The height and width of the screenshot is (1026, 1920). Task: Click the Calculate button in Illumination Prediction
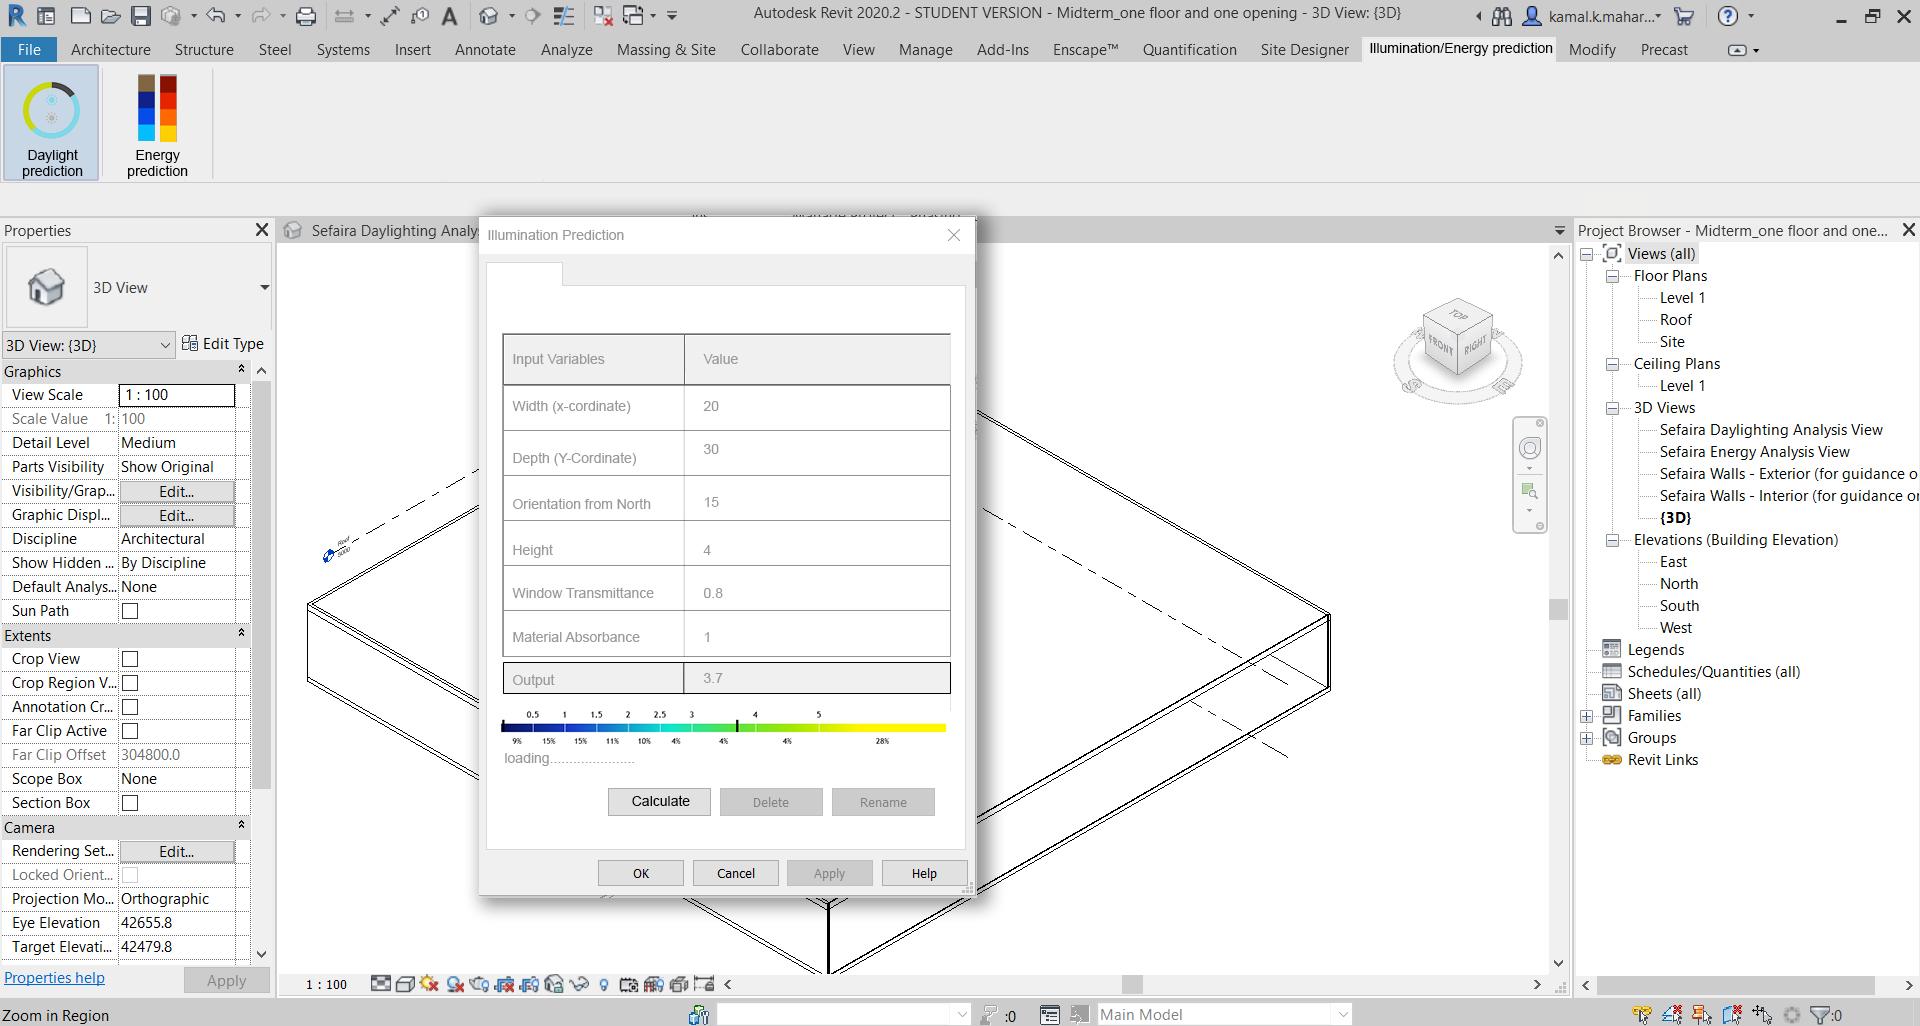coord(660,802)
